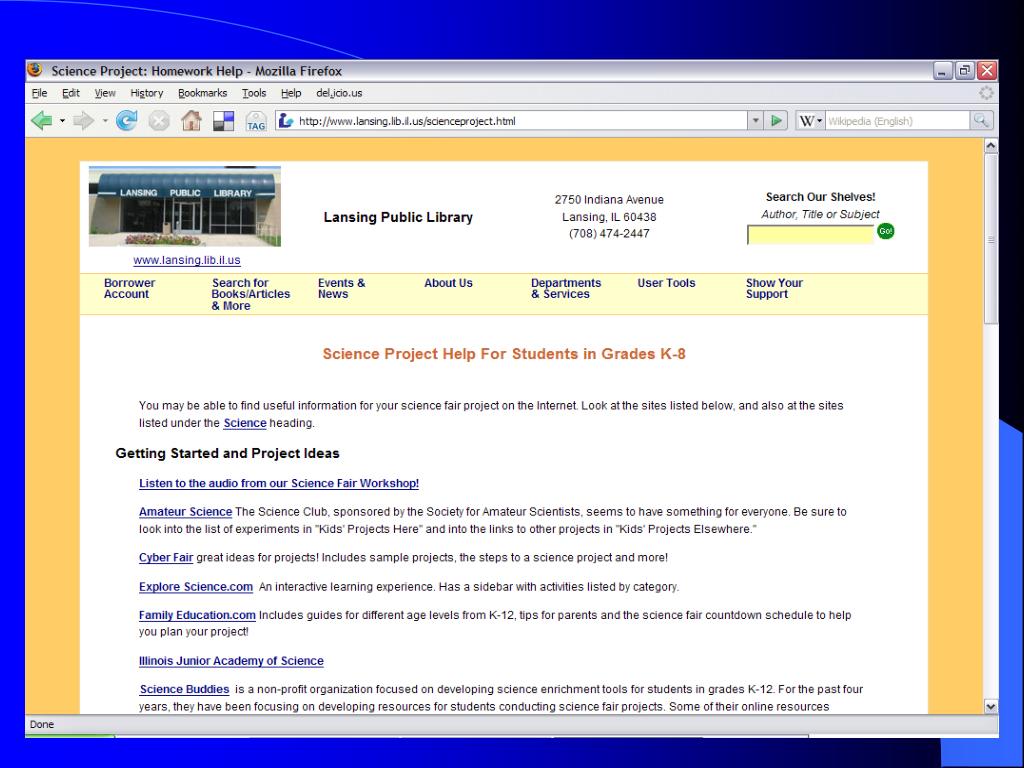Click the Getting Started and Project Ideas heading

point(227,453)
